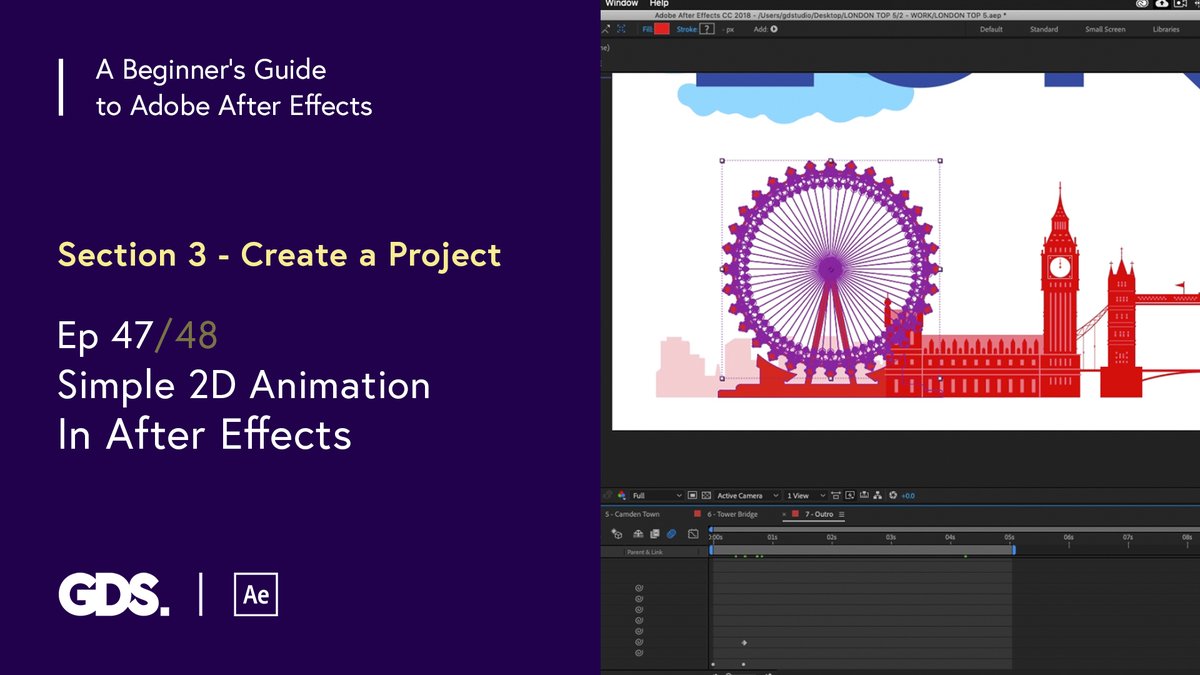The image size is (1200, 675).
Task: Open the Window menu
Action: pyautogui.click(x=621, y=3)
